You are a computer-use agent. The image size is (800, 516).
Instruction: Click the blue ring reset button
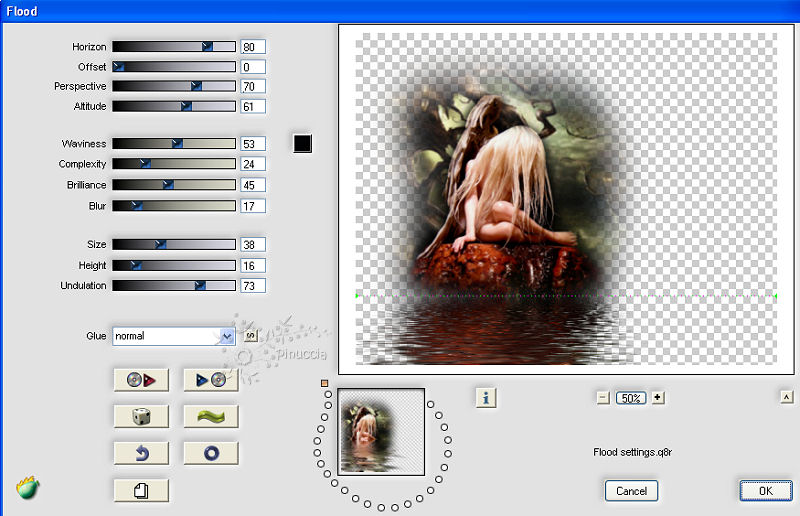pyautogui.click(x=211, y=453)
